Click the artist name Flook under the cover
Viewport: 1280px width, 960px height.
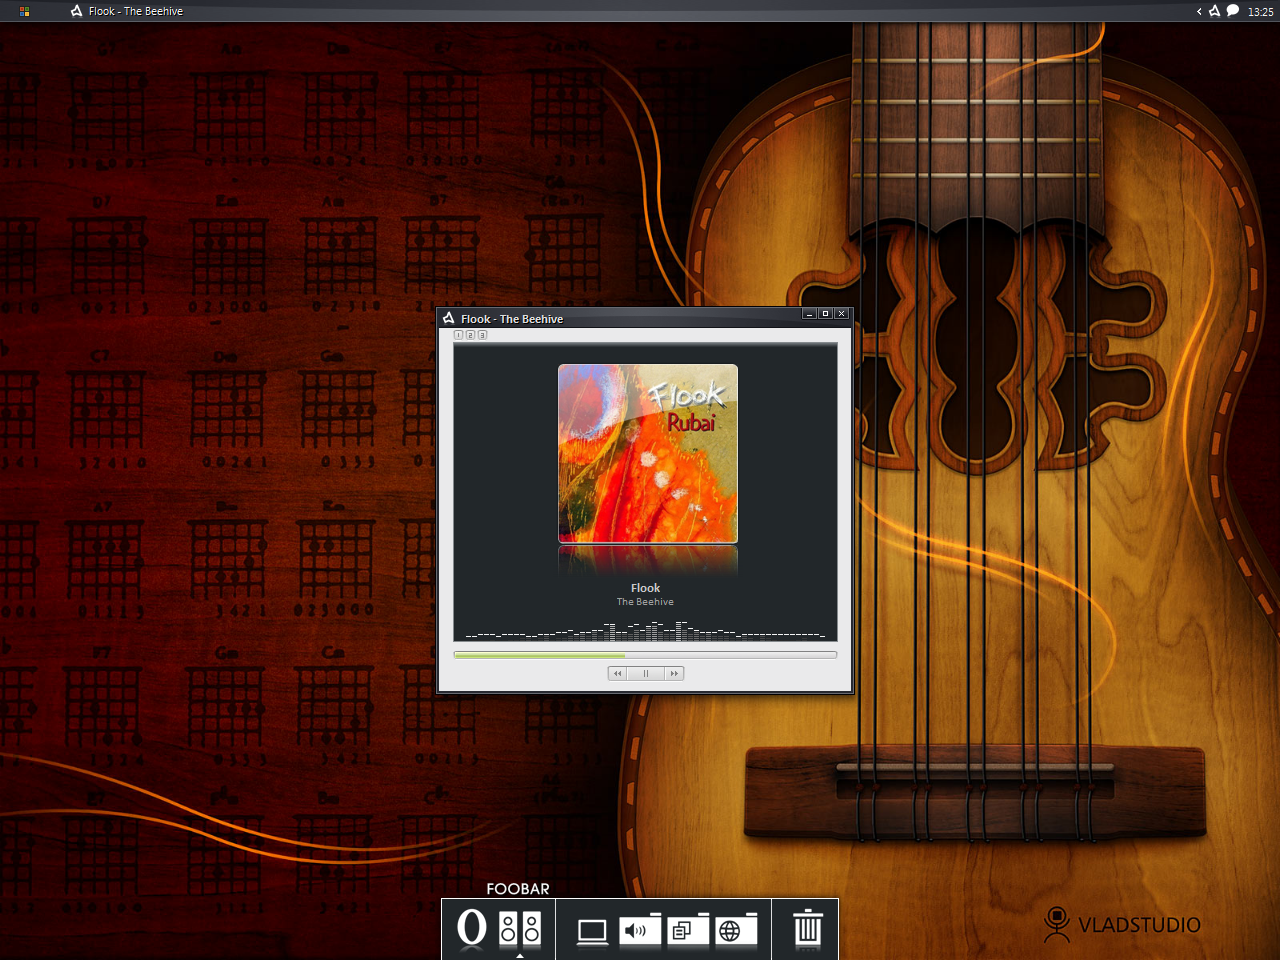tap(645, 588)
